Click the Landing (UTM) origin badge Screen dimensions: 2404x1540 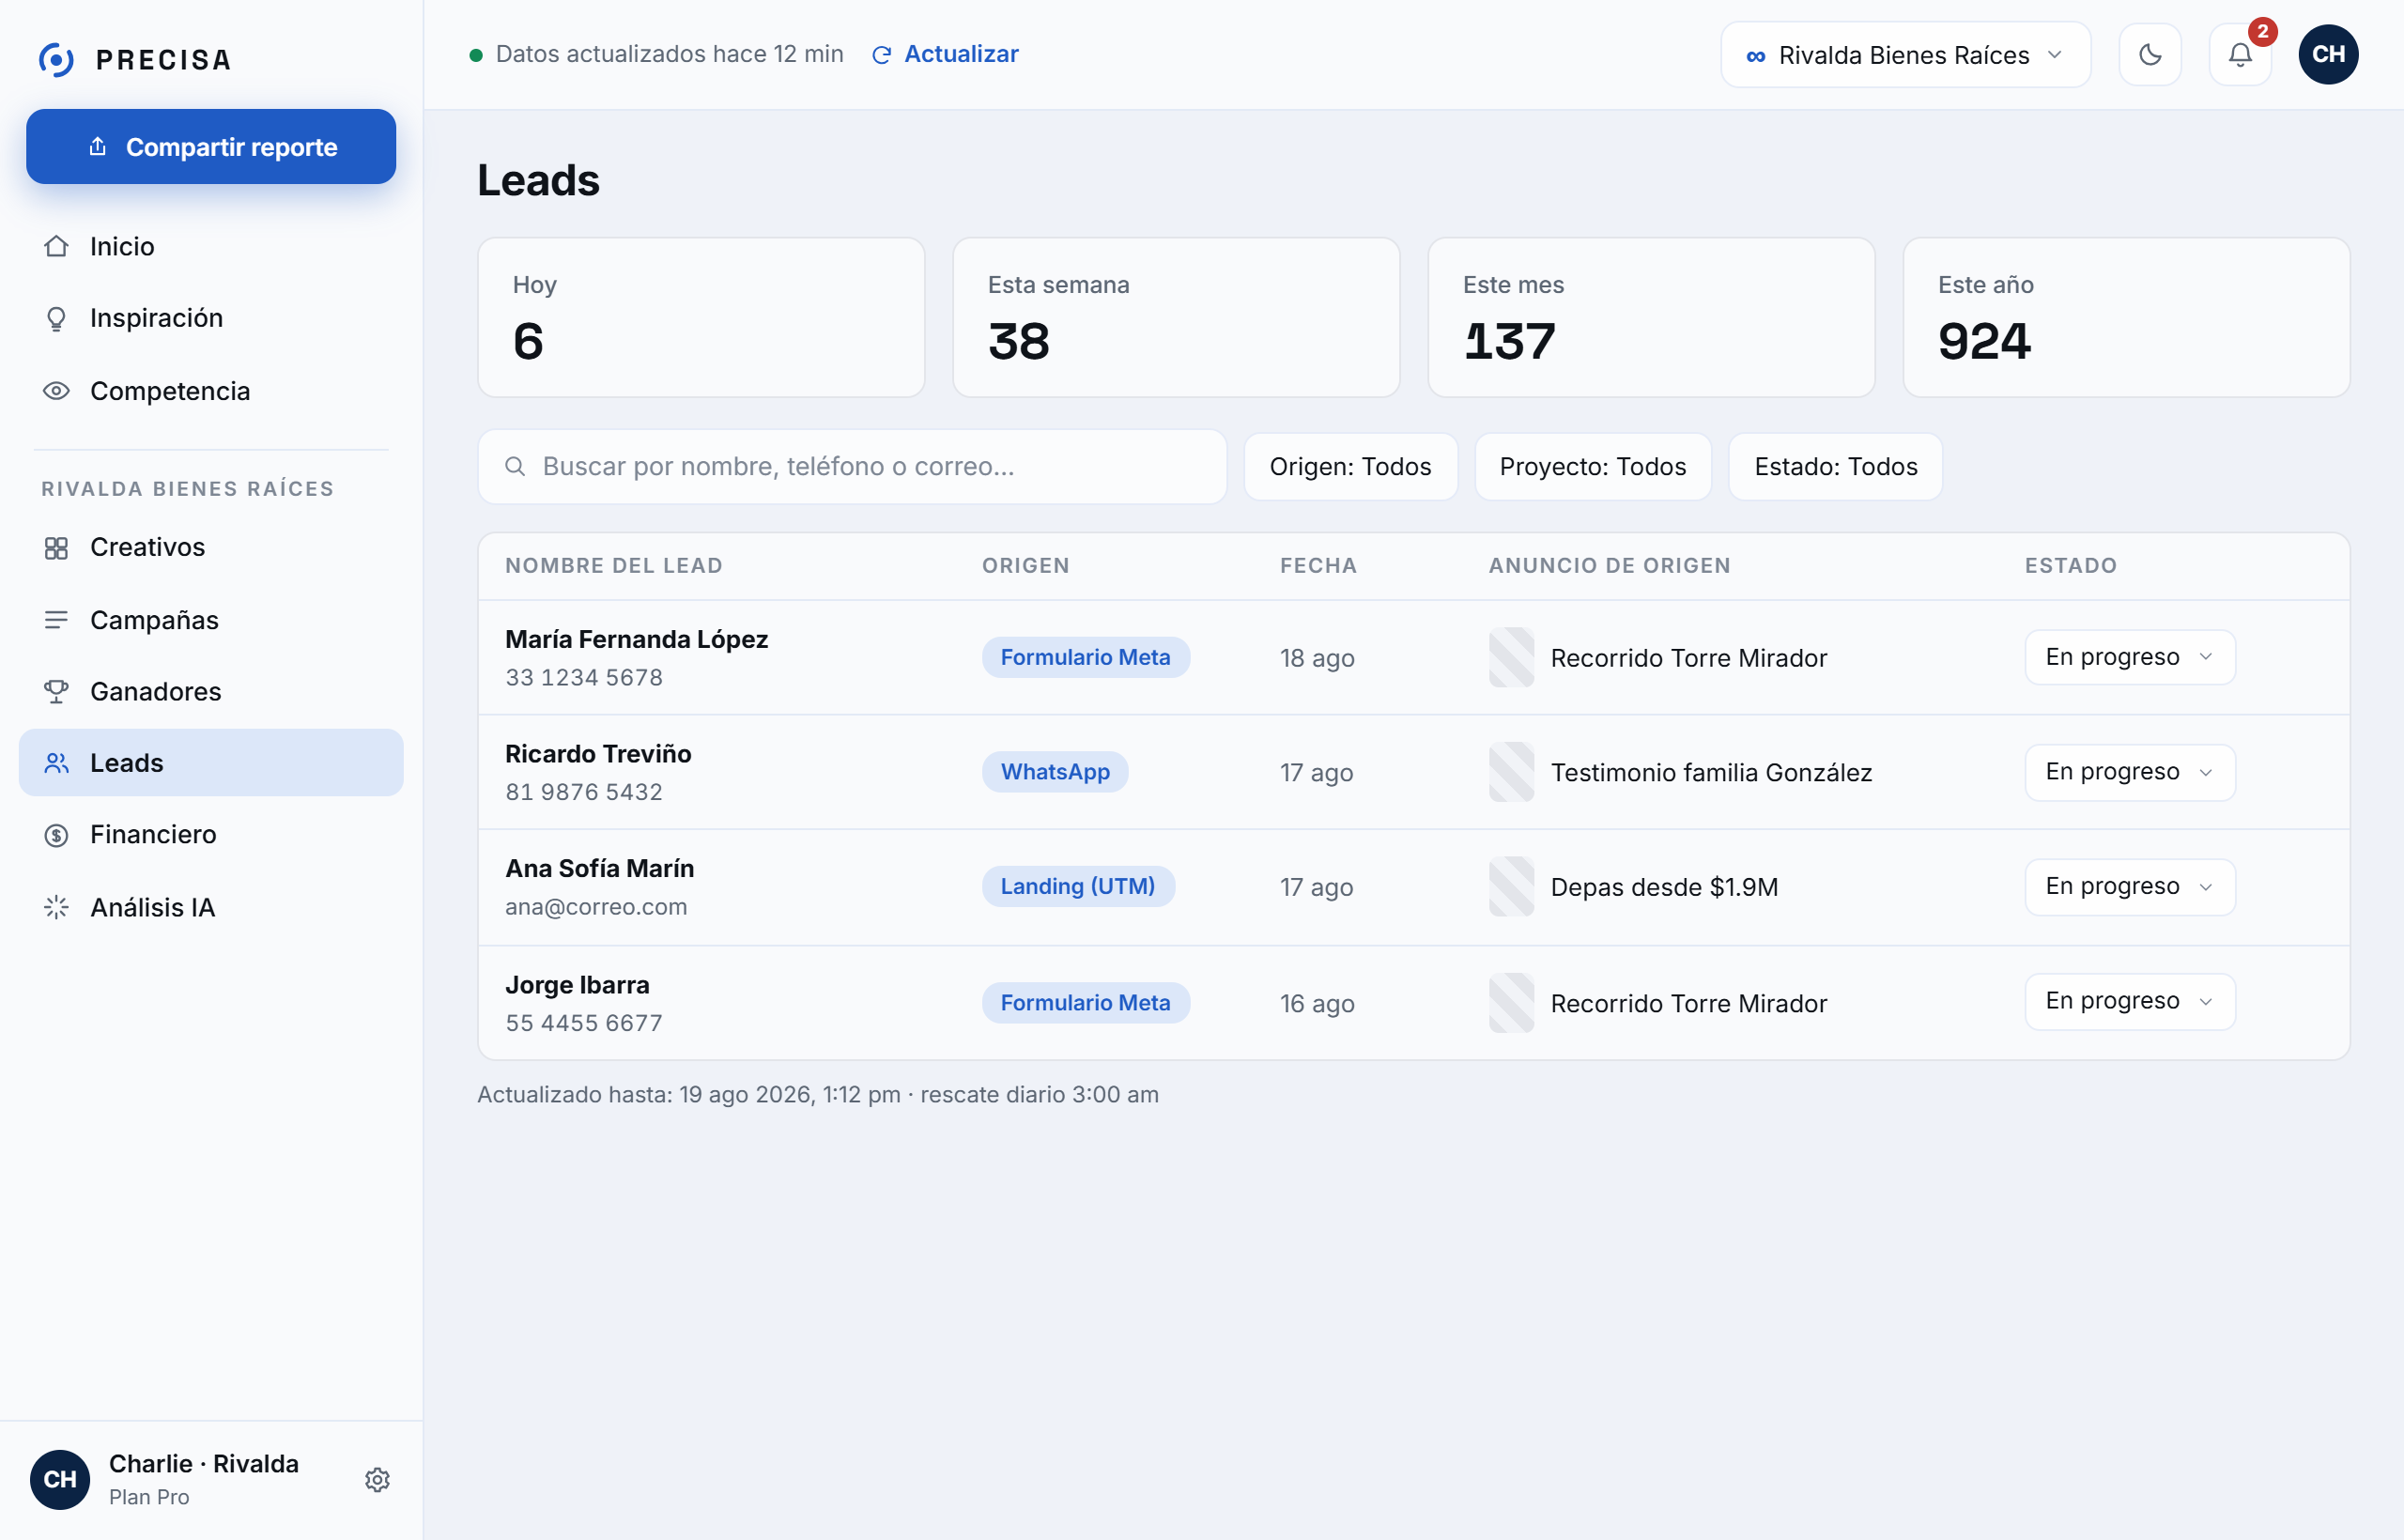[x=1078, y=887]
